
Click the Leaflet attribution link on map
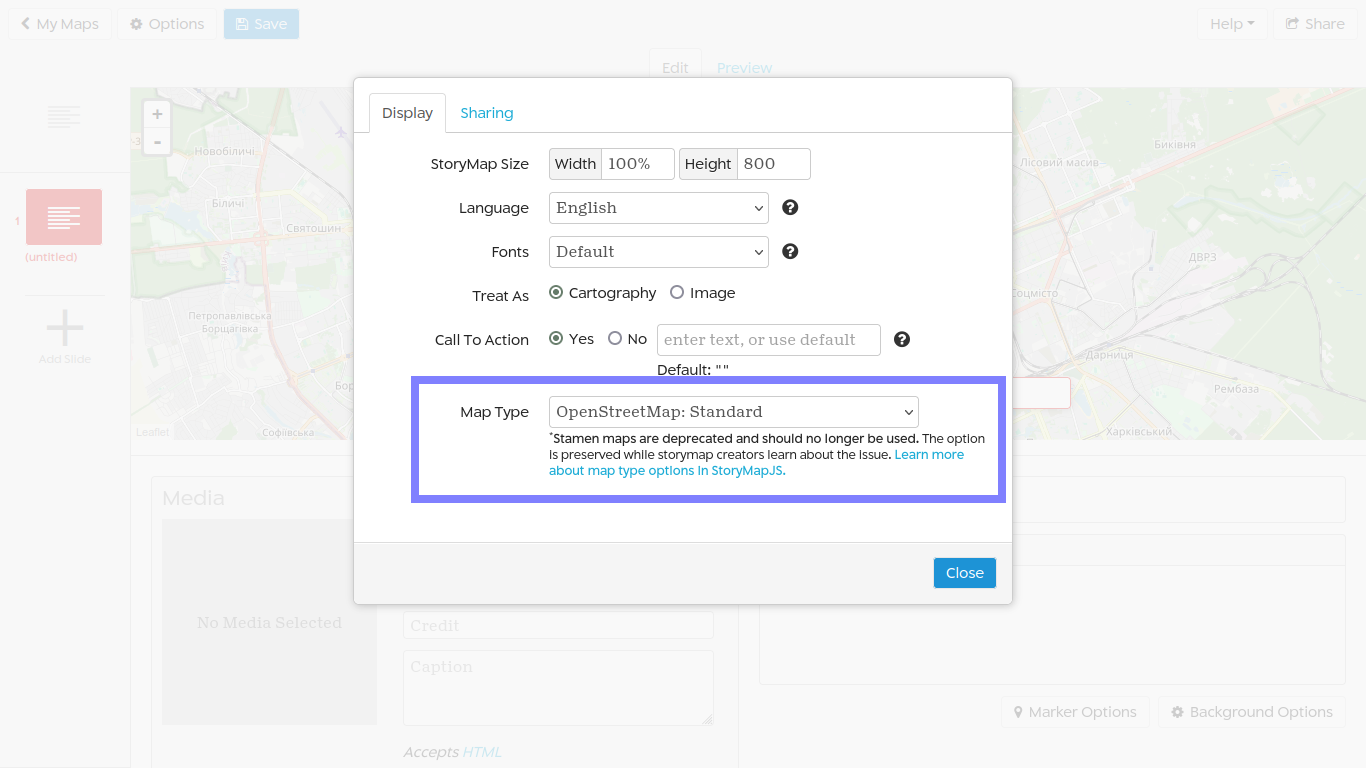coord(153,432)
